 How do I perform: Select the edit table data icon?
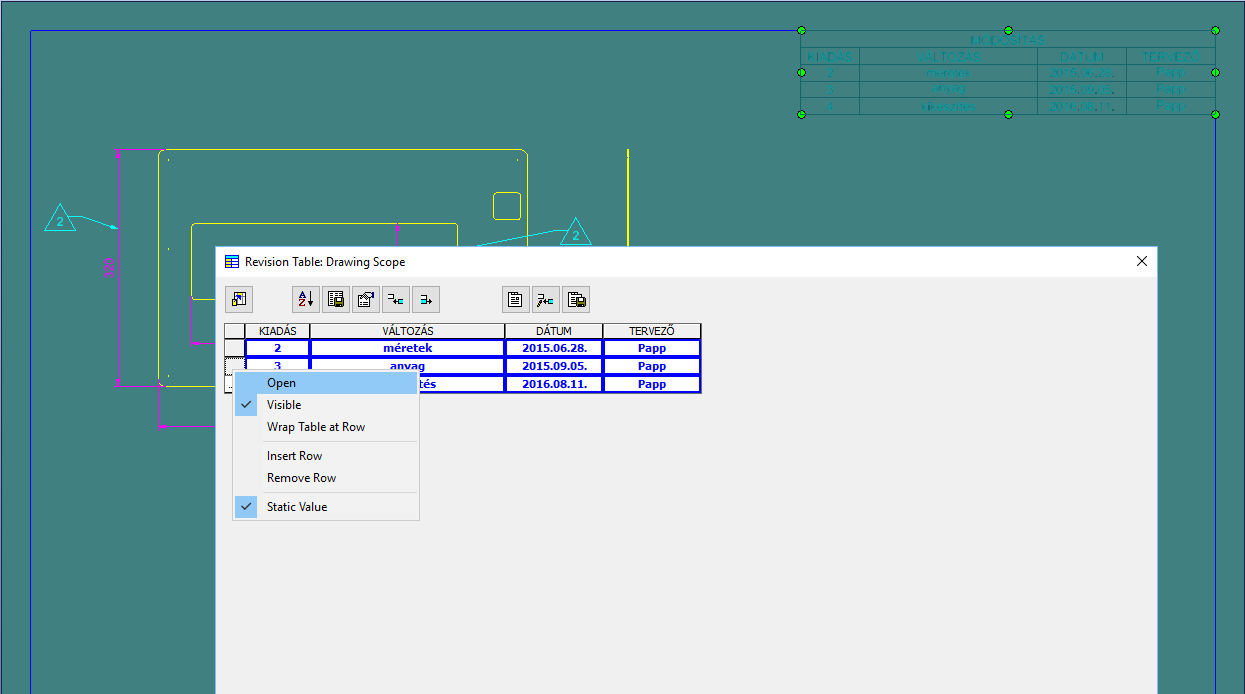click(x=545, y=299)
